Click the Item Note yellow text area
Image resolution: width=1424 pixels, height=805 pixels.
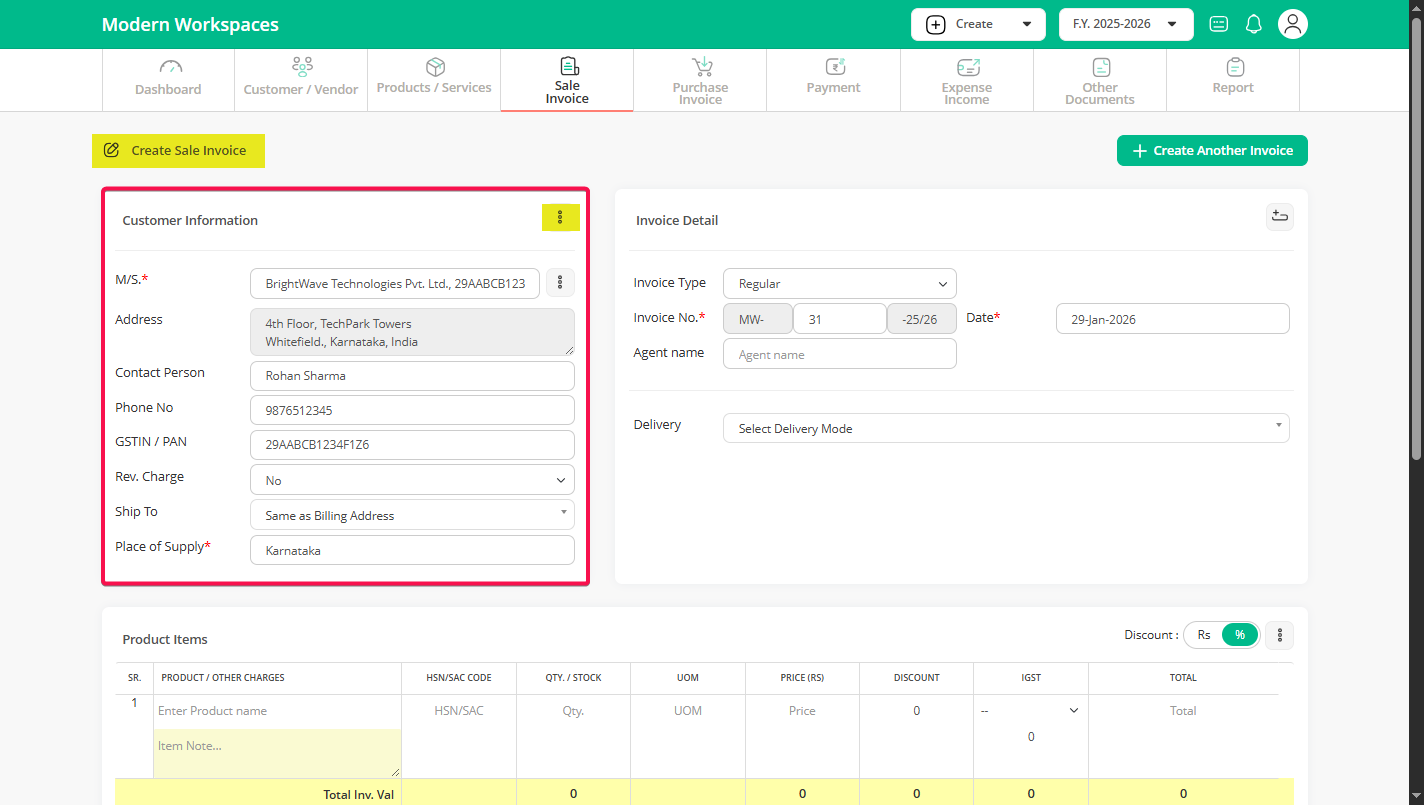(277, 753)
